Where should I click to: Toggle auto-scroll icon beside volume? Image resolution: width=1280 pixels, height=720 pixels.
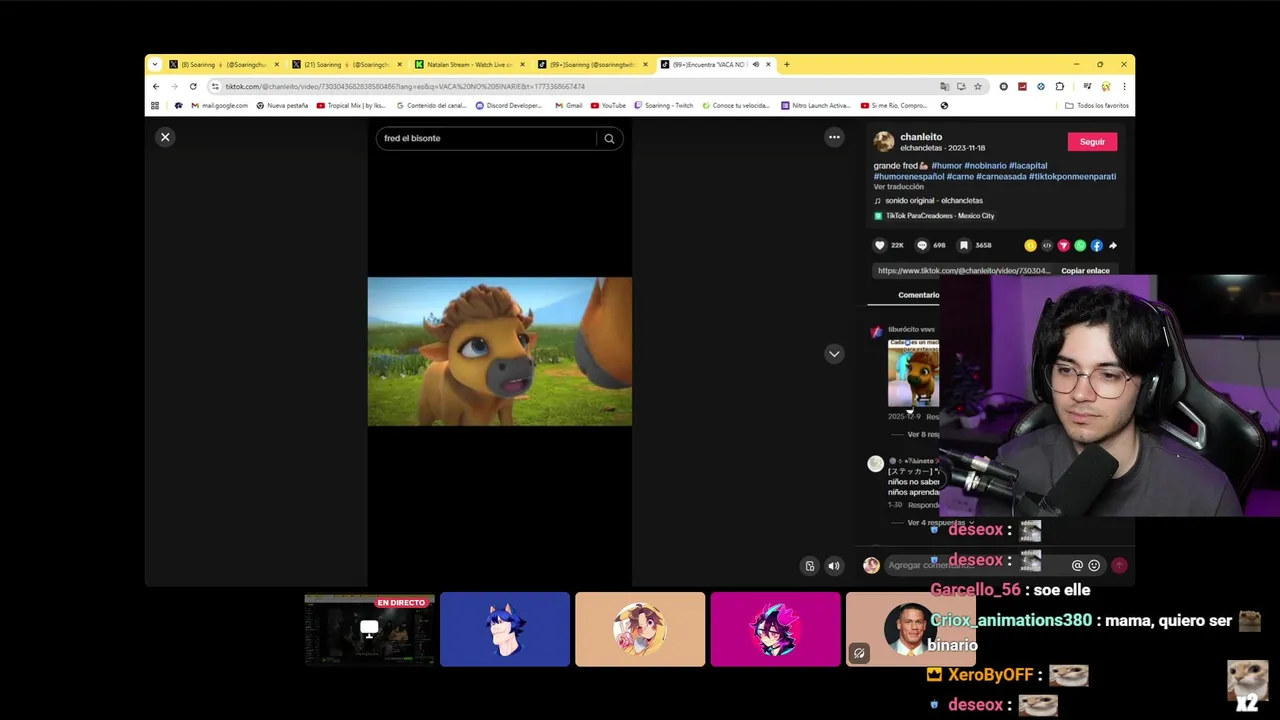click(x=810, y=566)
